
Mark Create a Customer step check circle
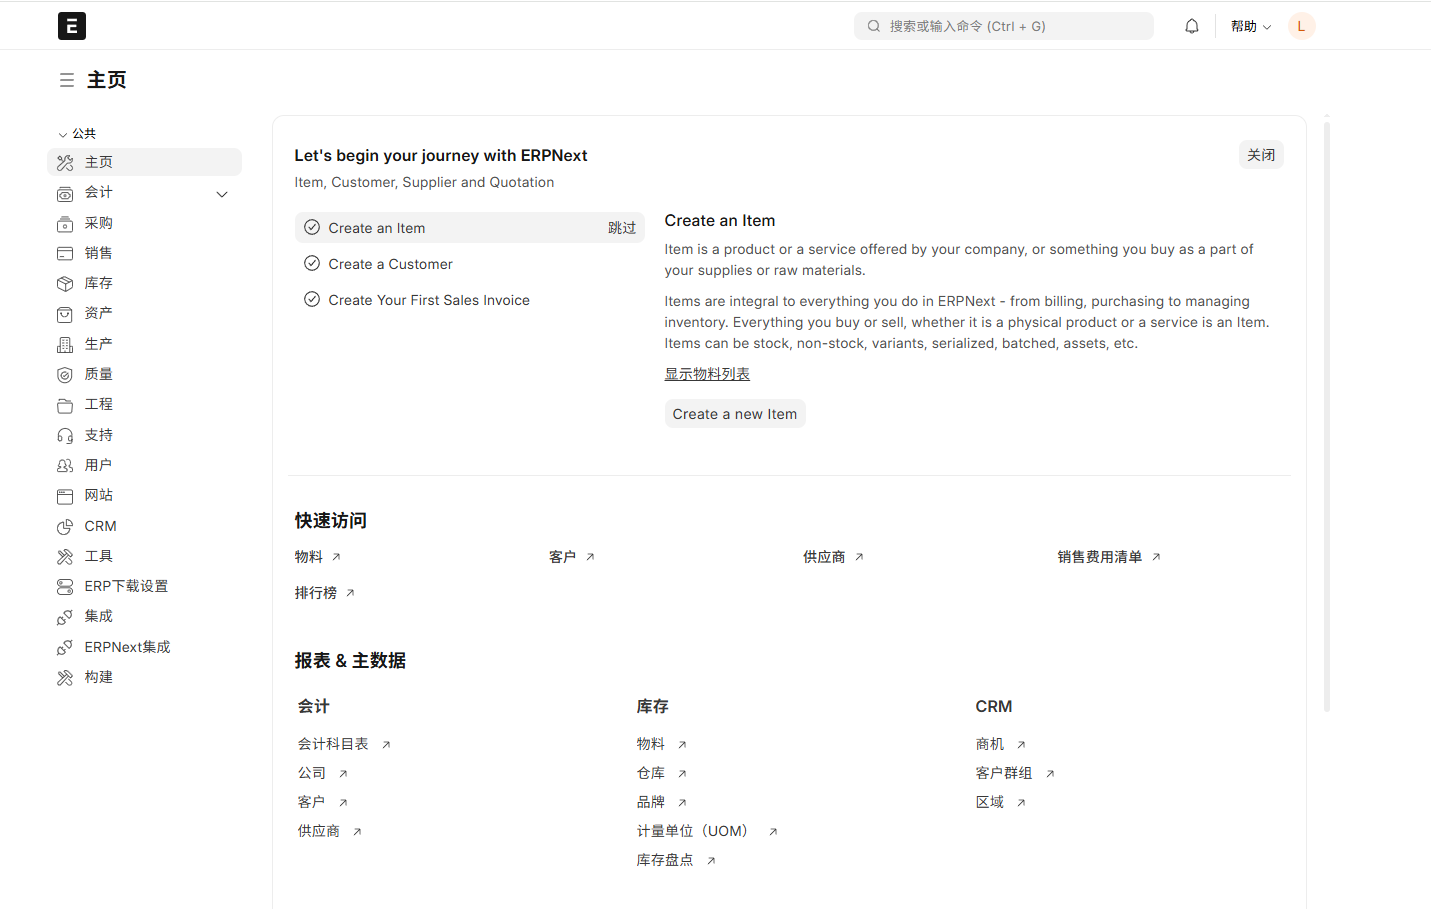point(312,263)
